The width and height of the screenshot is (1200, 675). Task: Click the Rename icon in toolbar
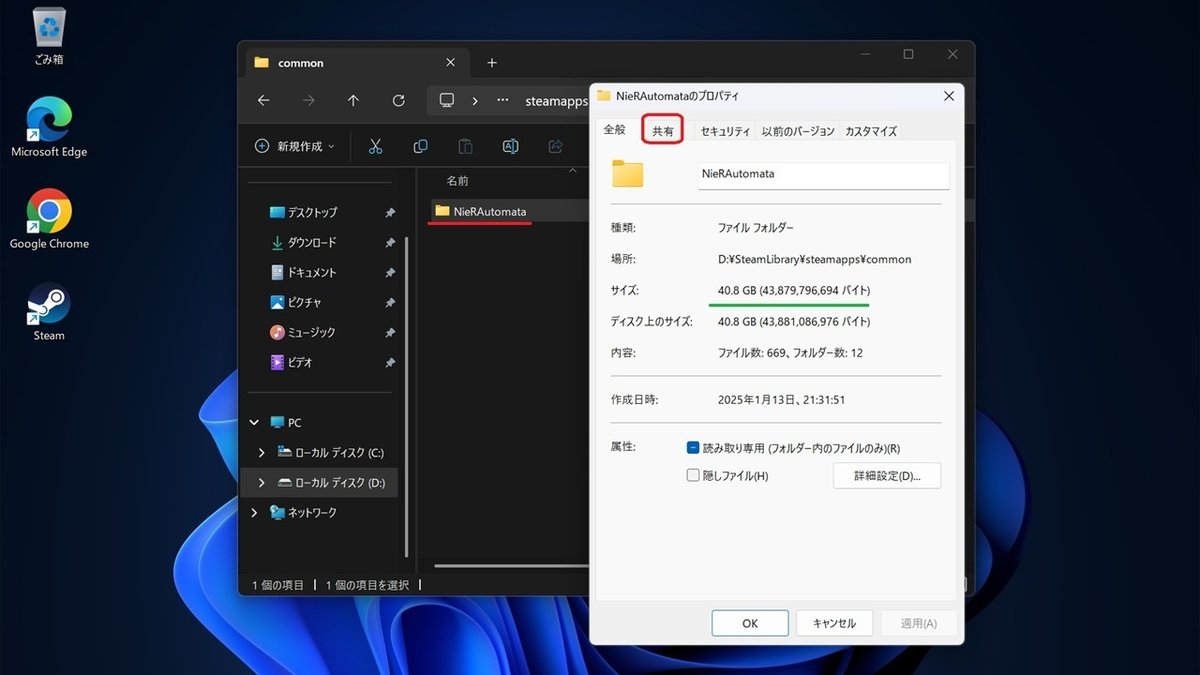point(510,146)
